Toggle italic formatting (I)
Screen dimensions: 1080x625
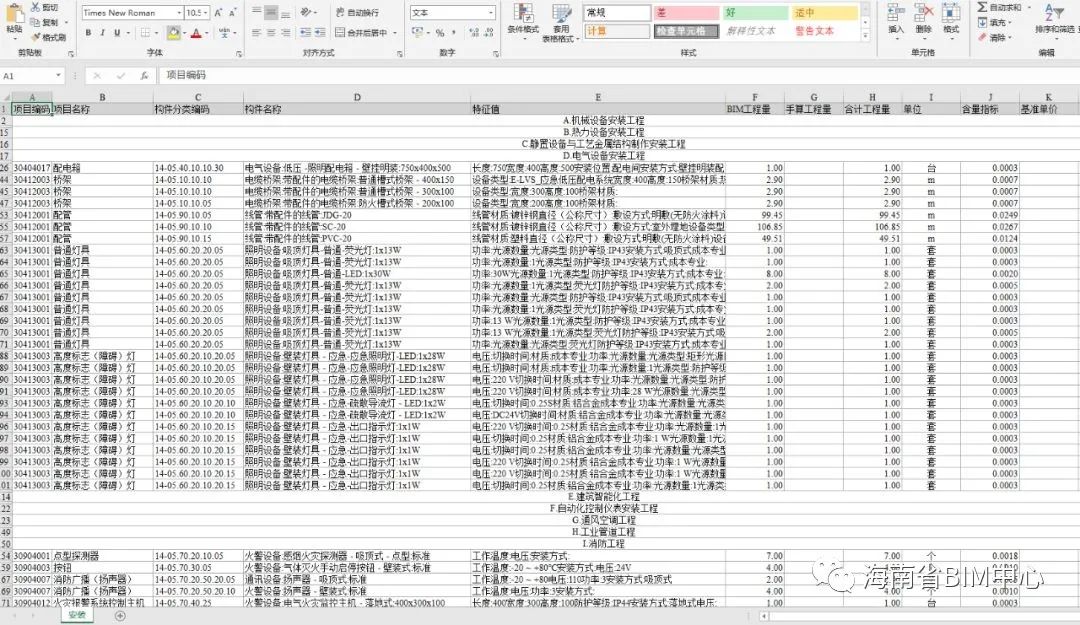click(103, 32)
